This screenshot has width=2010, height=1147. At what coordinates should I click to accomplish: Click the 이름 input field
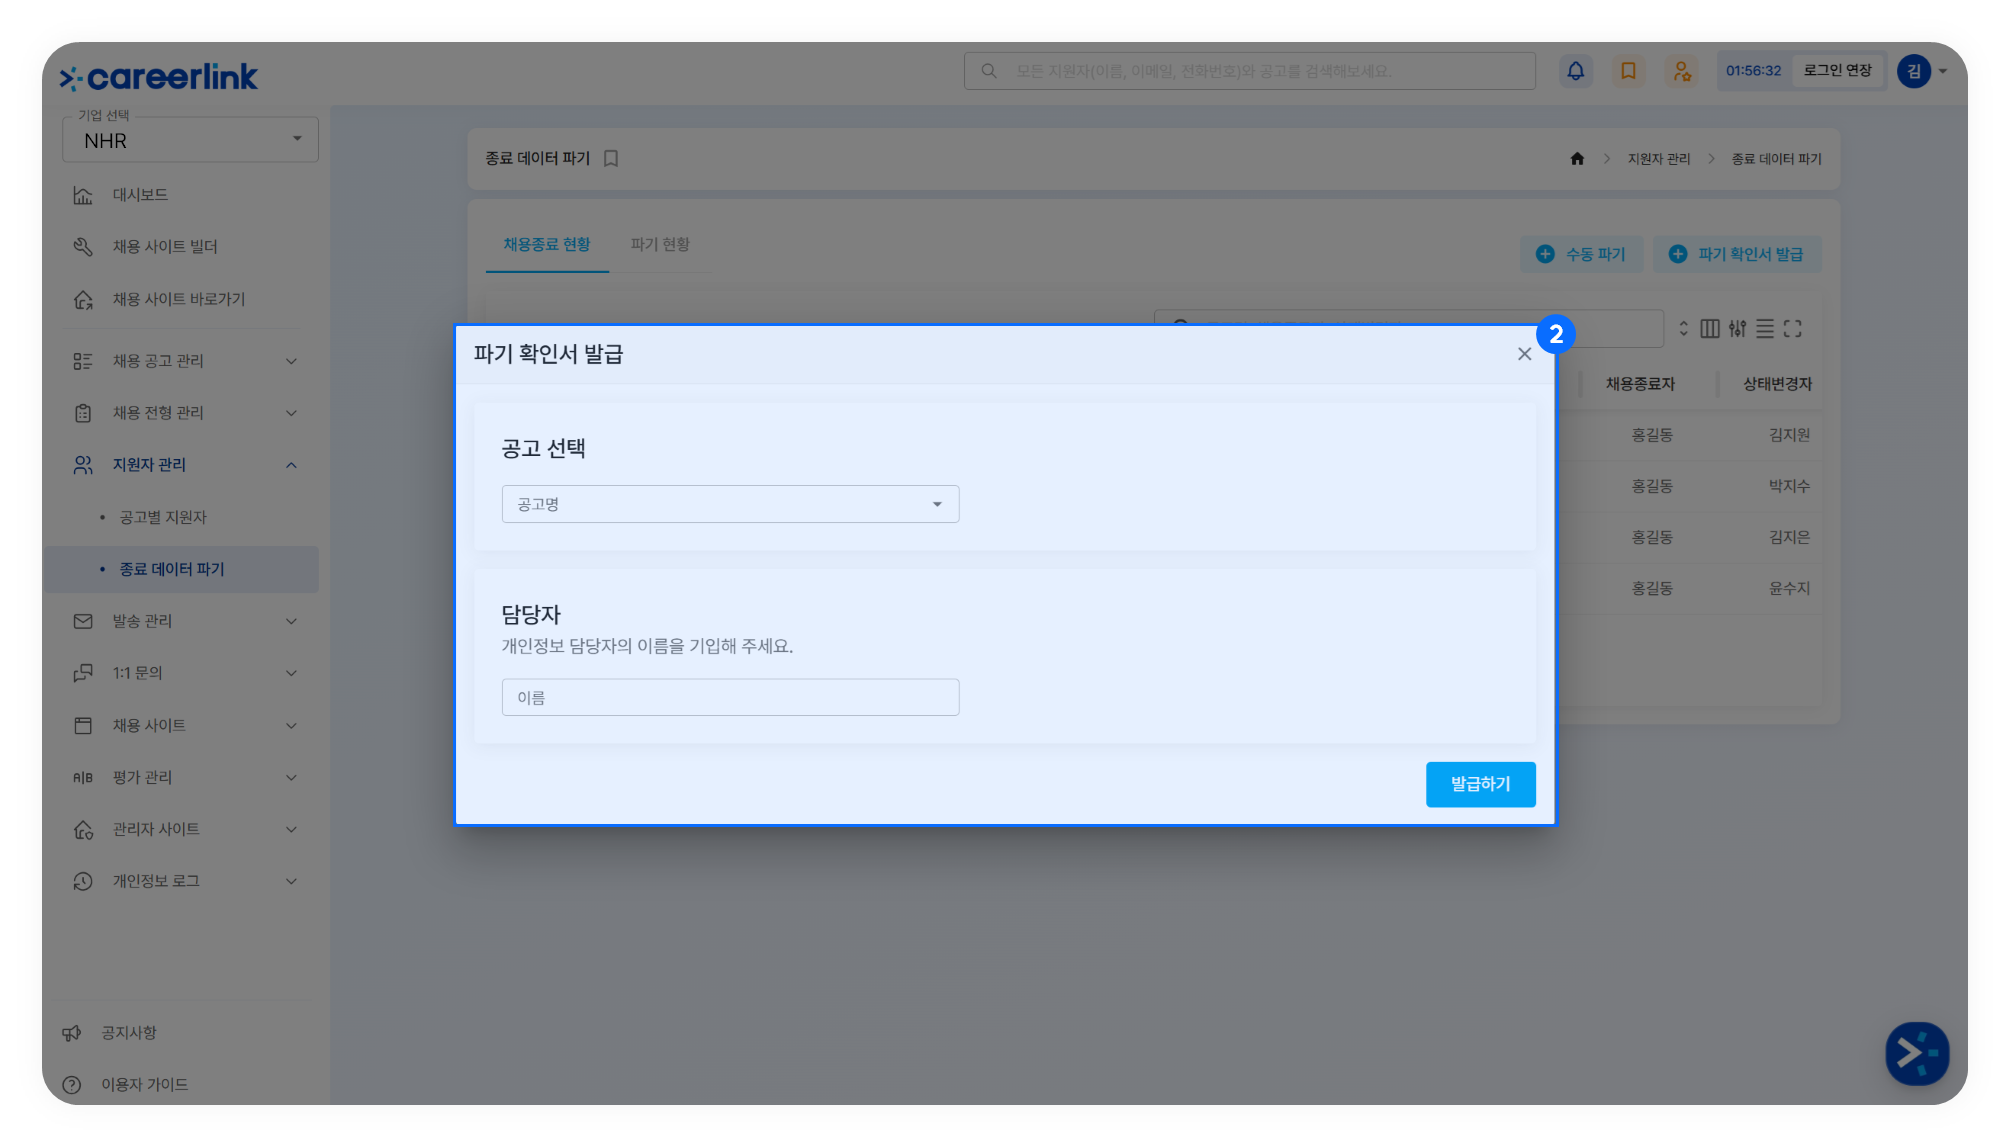730,697
